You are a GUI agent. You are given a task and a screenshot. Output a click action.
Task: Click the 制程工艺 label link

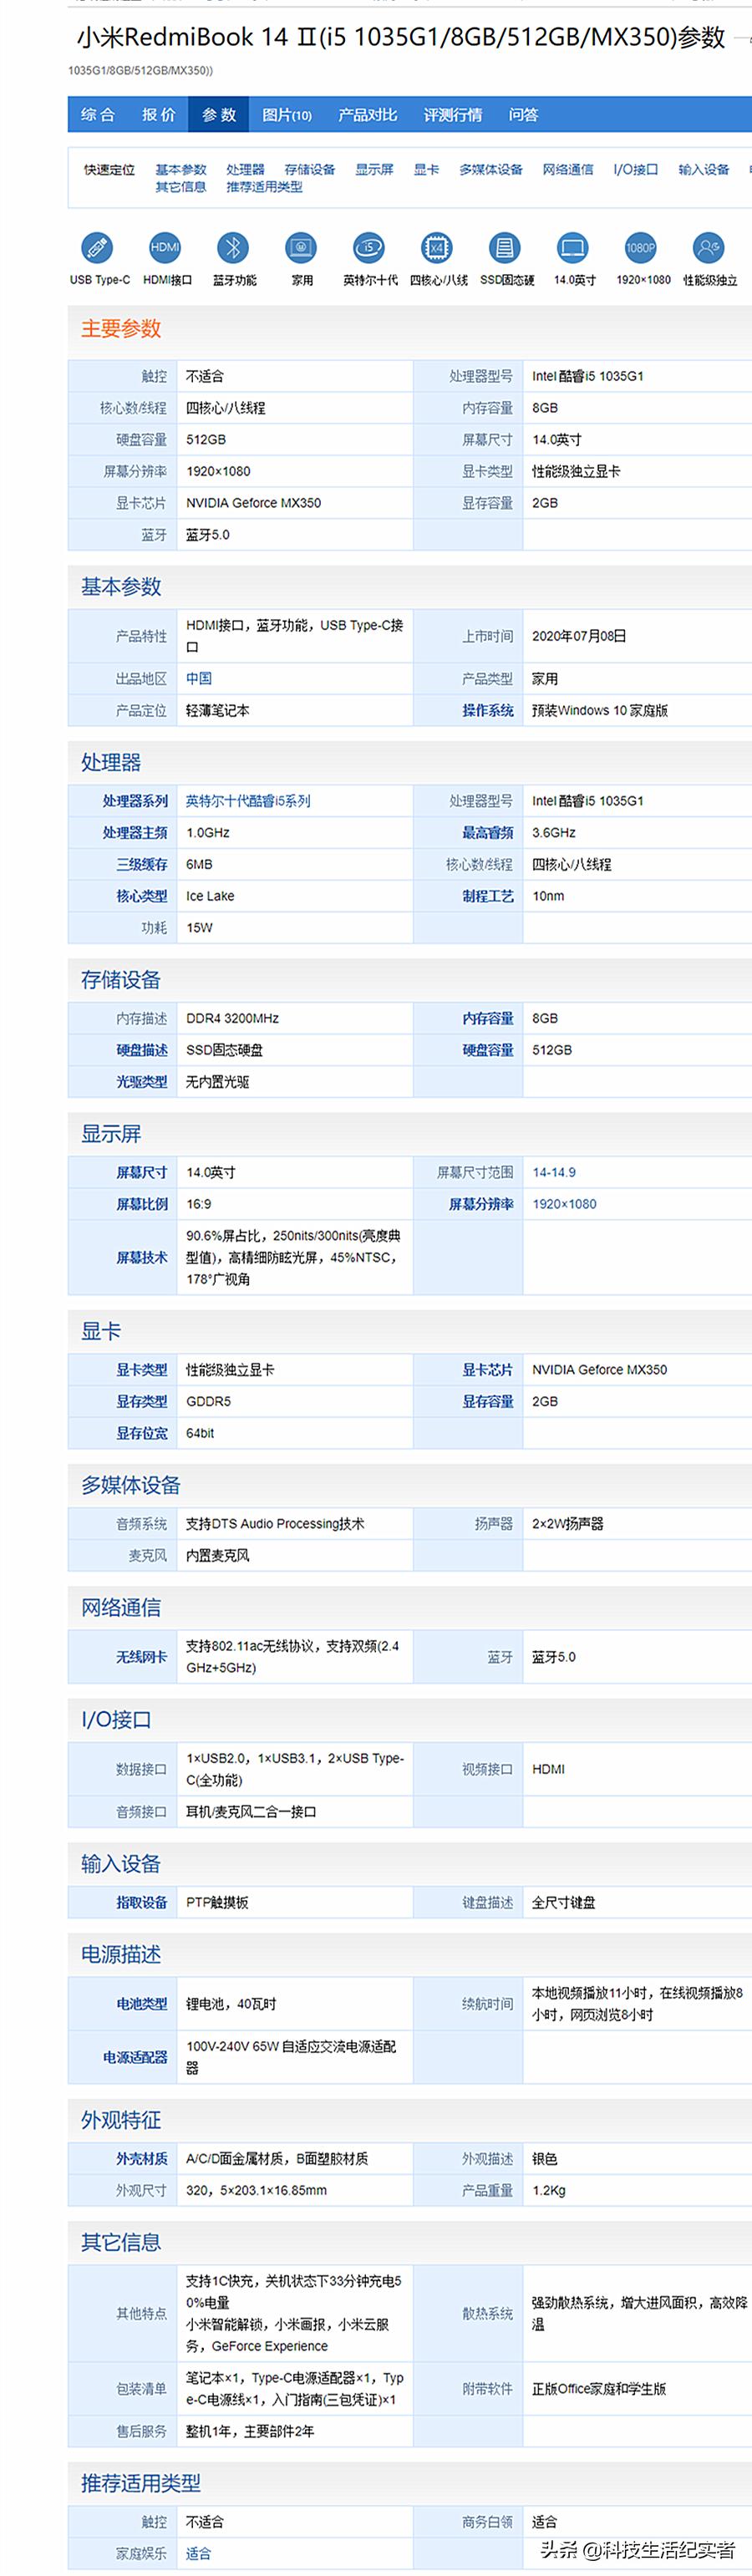(x=487, y=896)
